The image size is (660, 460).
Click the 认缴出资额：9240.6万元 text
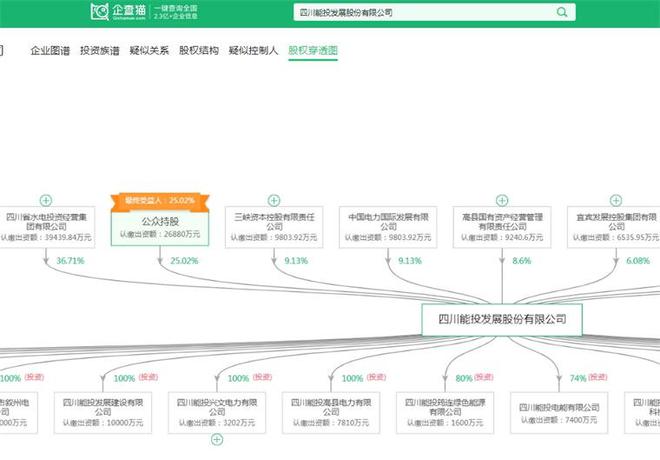pyautogui.click(x=502, y=238)
